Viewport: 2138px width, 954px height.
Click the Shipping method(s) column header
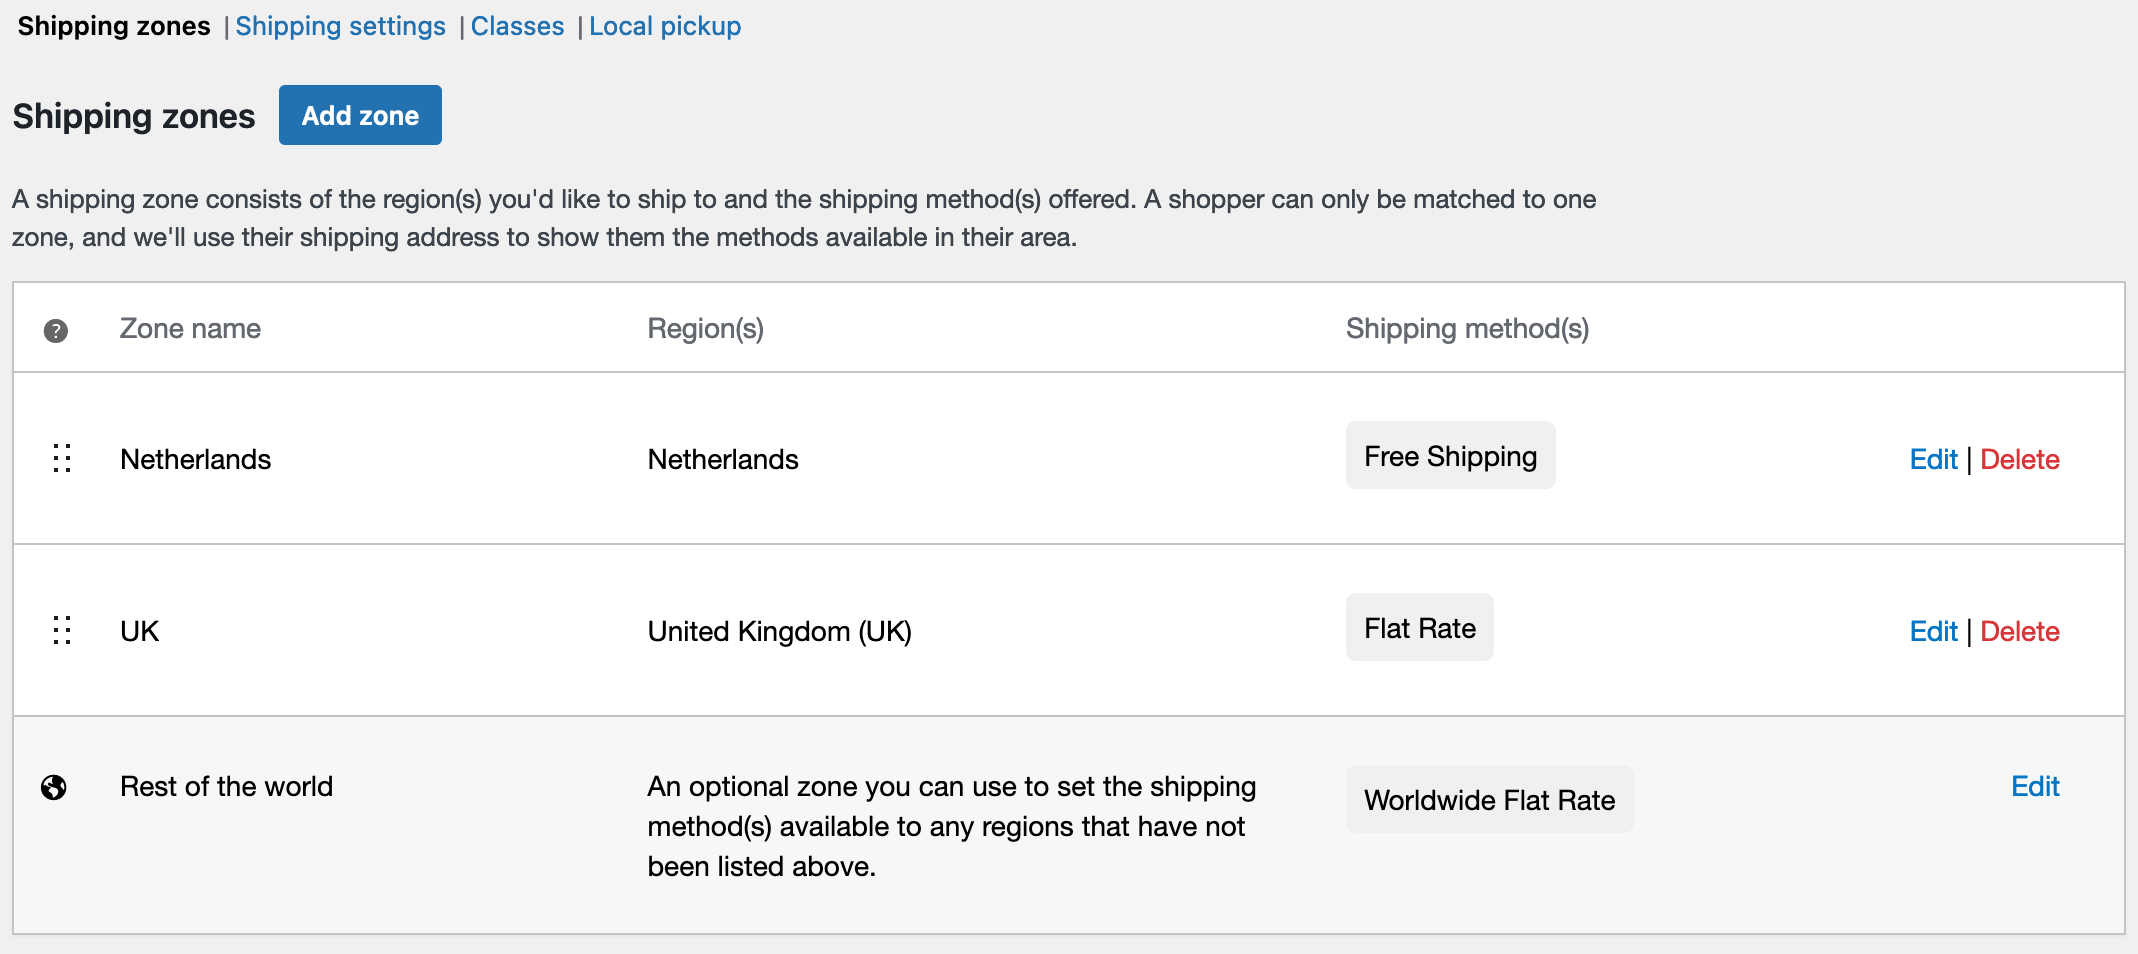pyautogui.click(x=1467, y=328)
